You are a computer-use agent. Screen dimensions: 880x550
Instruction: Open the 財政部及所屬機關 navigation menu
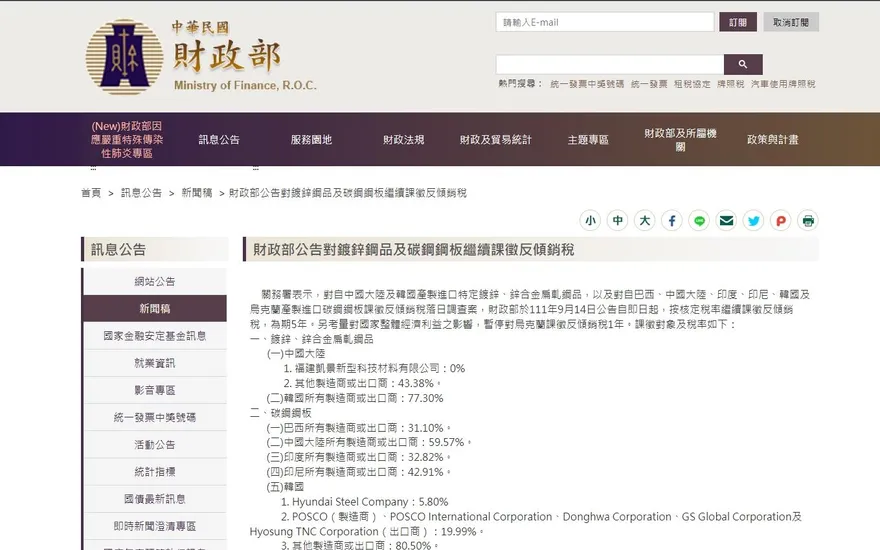click(680, 140)
